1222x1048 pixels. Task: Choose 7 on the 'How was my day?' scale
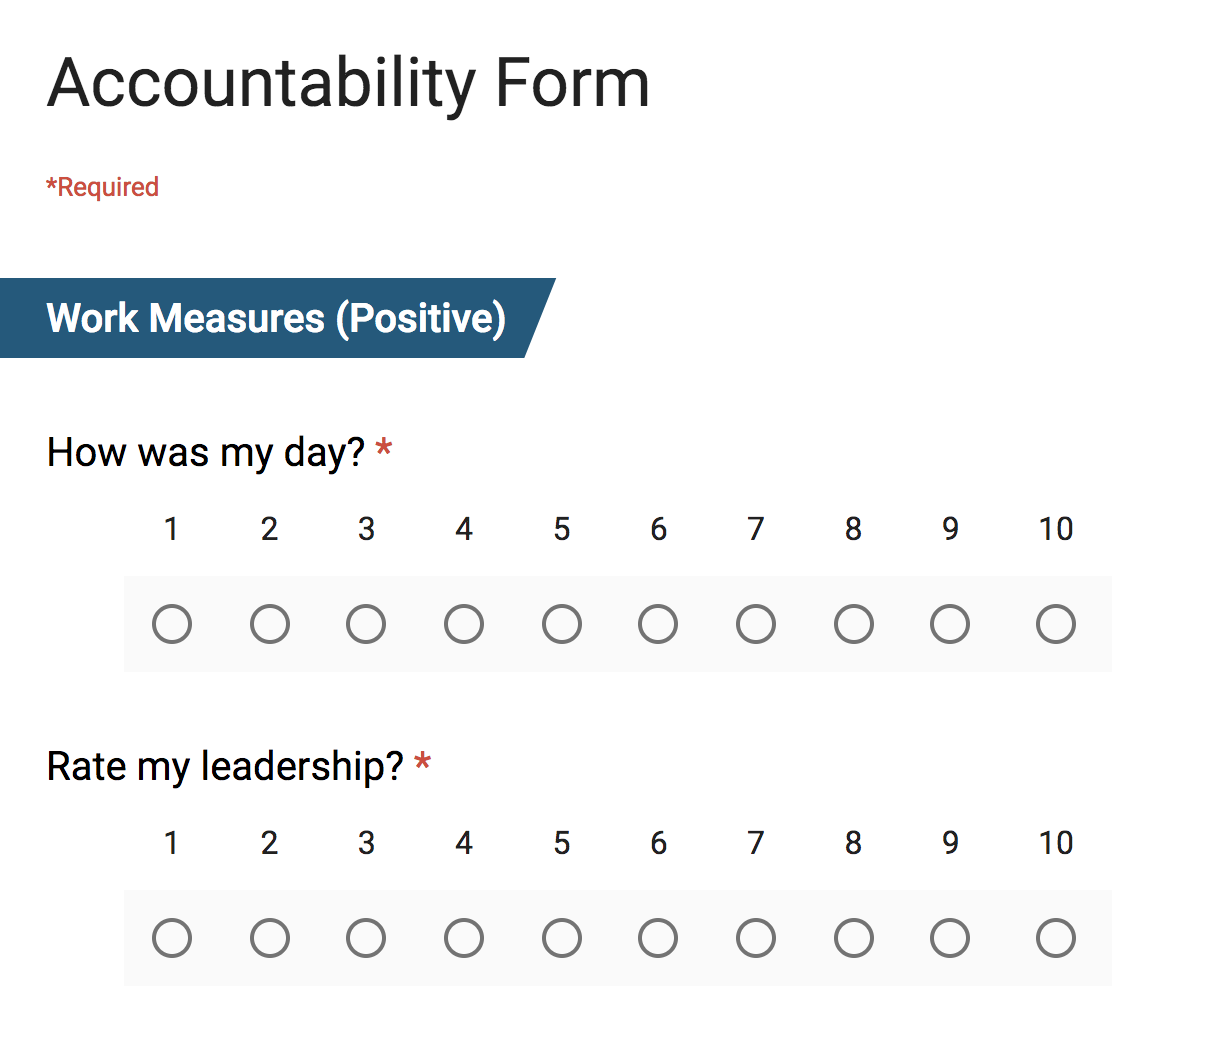point(756,624)
